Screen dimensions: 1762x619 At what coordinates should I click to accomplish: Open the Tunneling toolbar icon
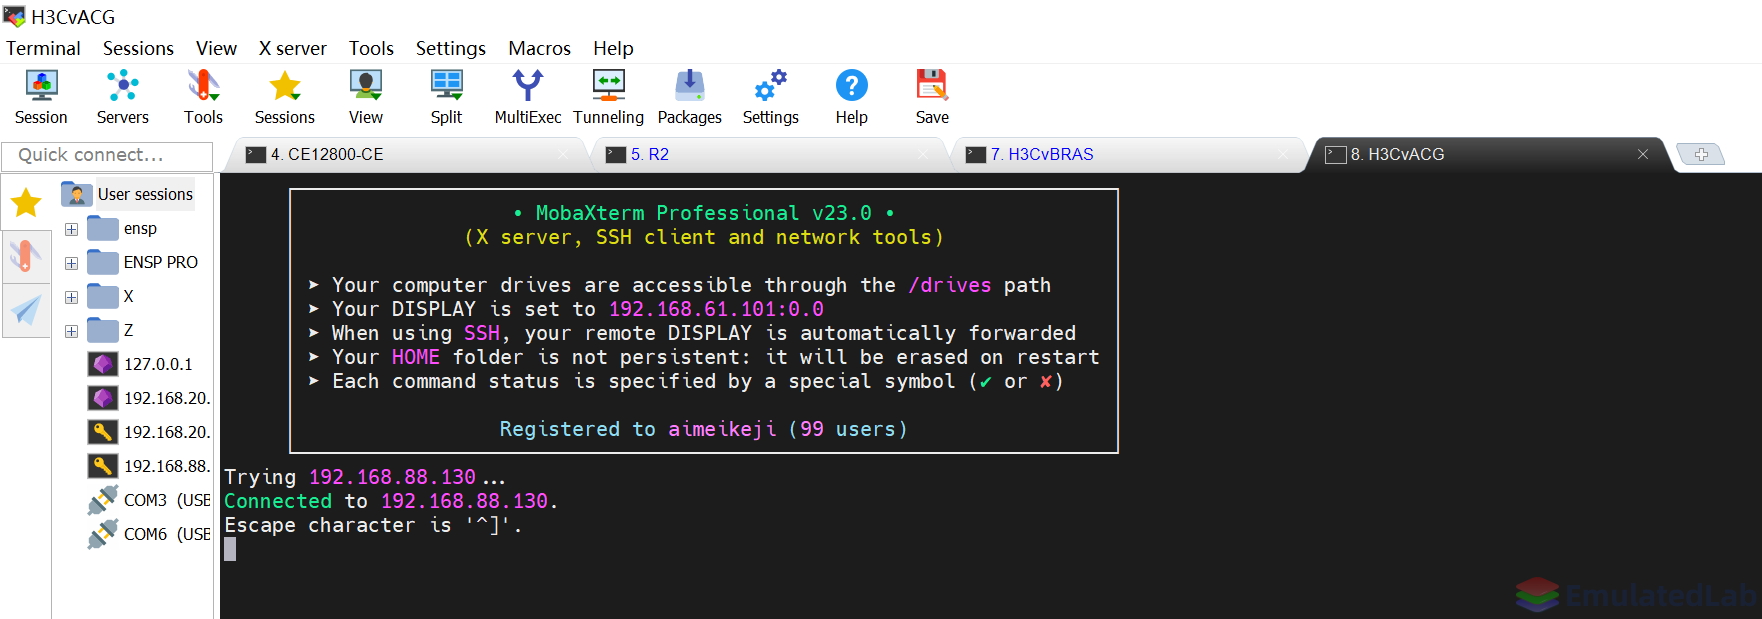coord(608,97)
